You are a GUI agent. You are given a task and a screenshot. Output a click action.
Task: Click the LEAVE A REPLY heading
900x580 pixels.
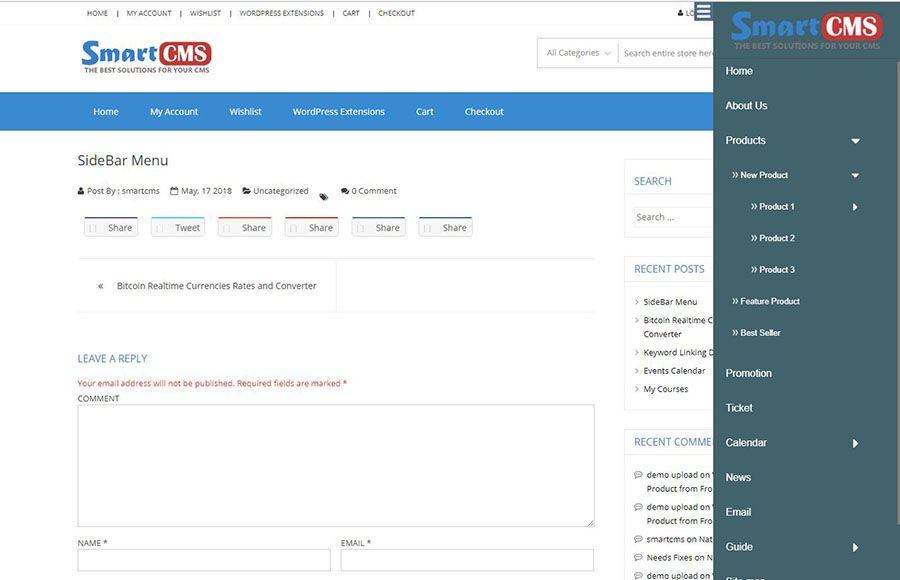pyautogui.click(x=112, y=358)
